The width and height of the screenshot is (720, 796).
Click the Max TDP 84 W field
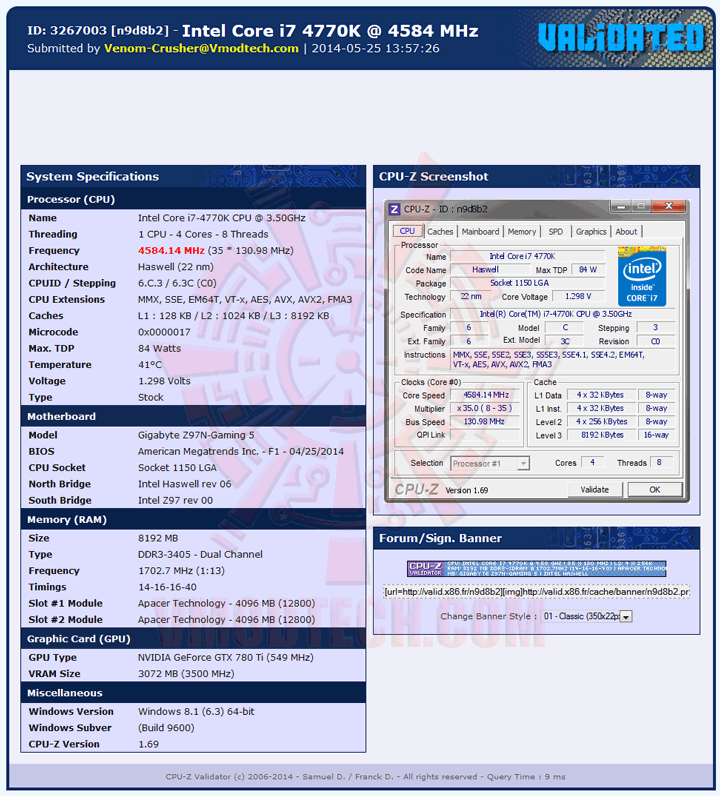pyautogui.click(x=588, y=270)
